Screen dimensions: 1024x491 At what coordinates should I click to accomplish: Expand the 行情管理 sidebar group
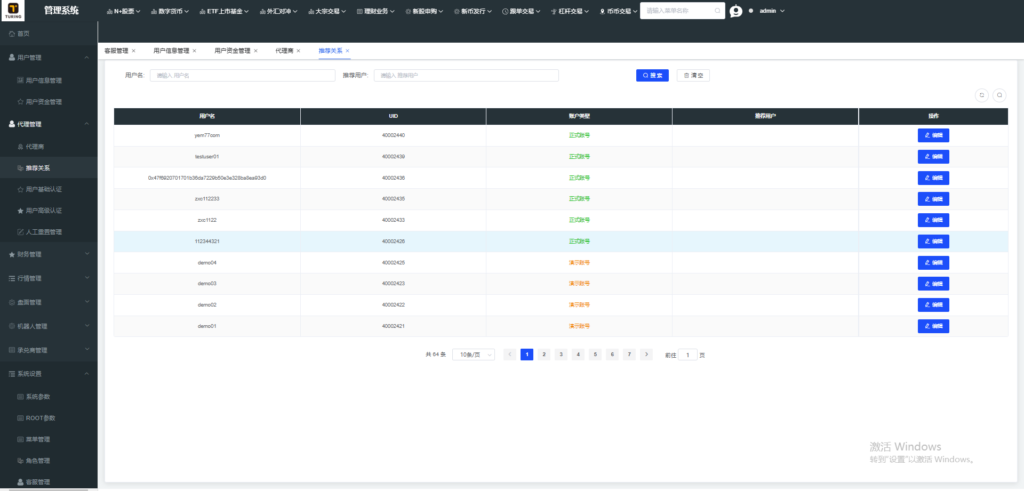[48, 278]
